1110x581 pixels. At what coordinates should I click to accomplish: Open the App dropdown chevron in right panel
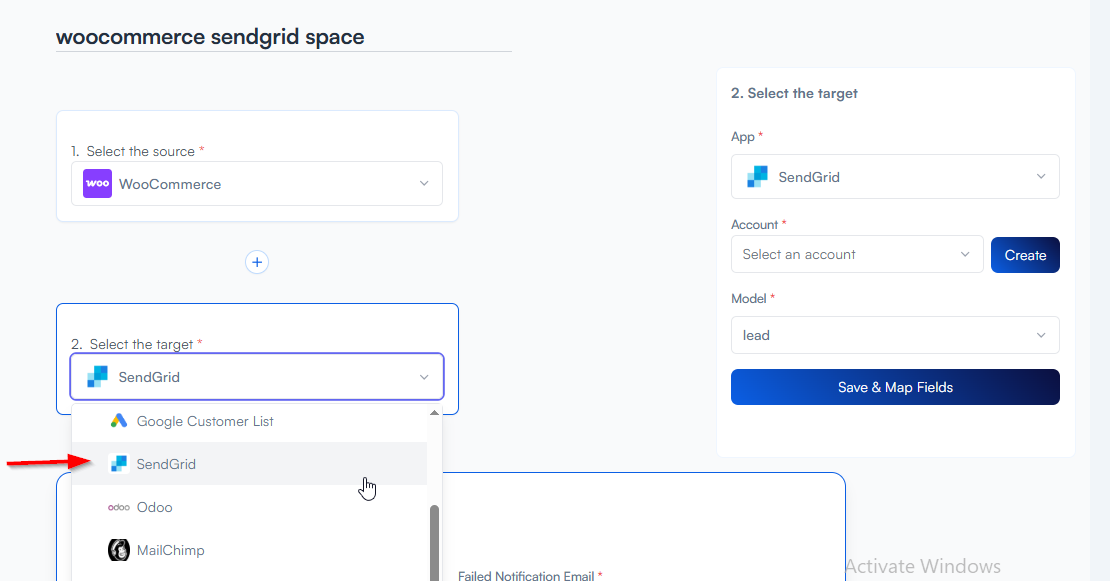click(1041, 177)
